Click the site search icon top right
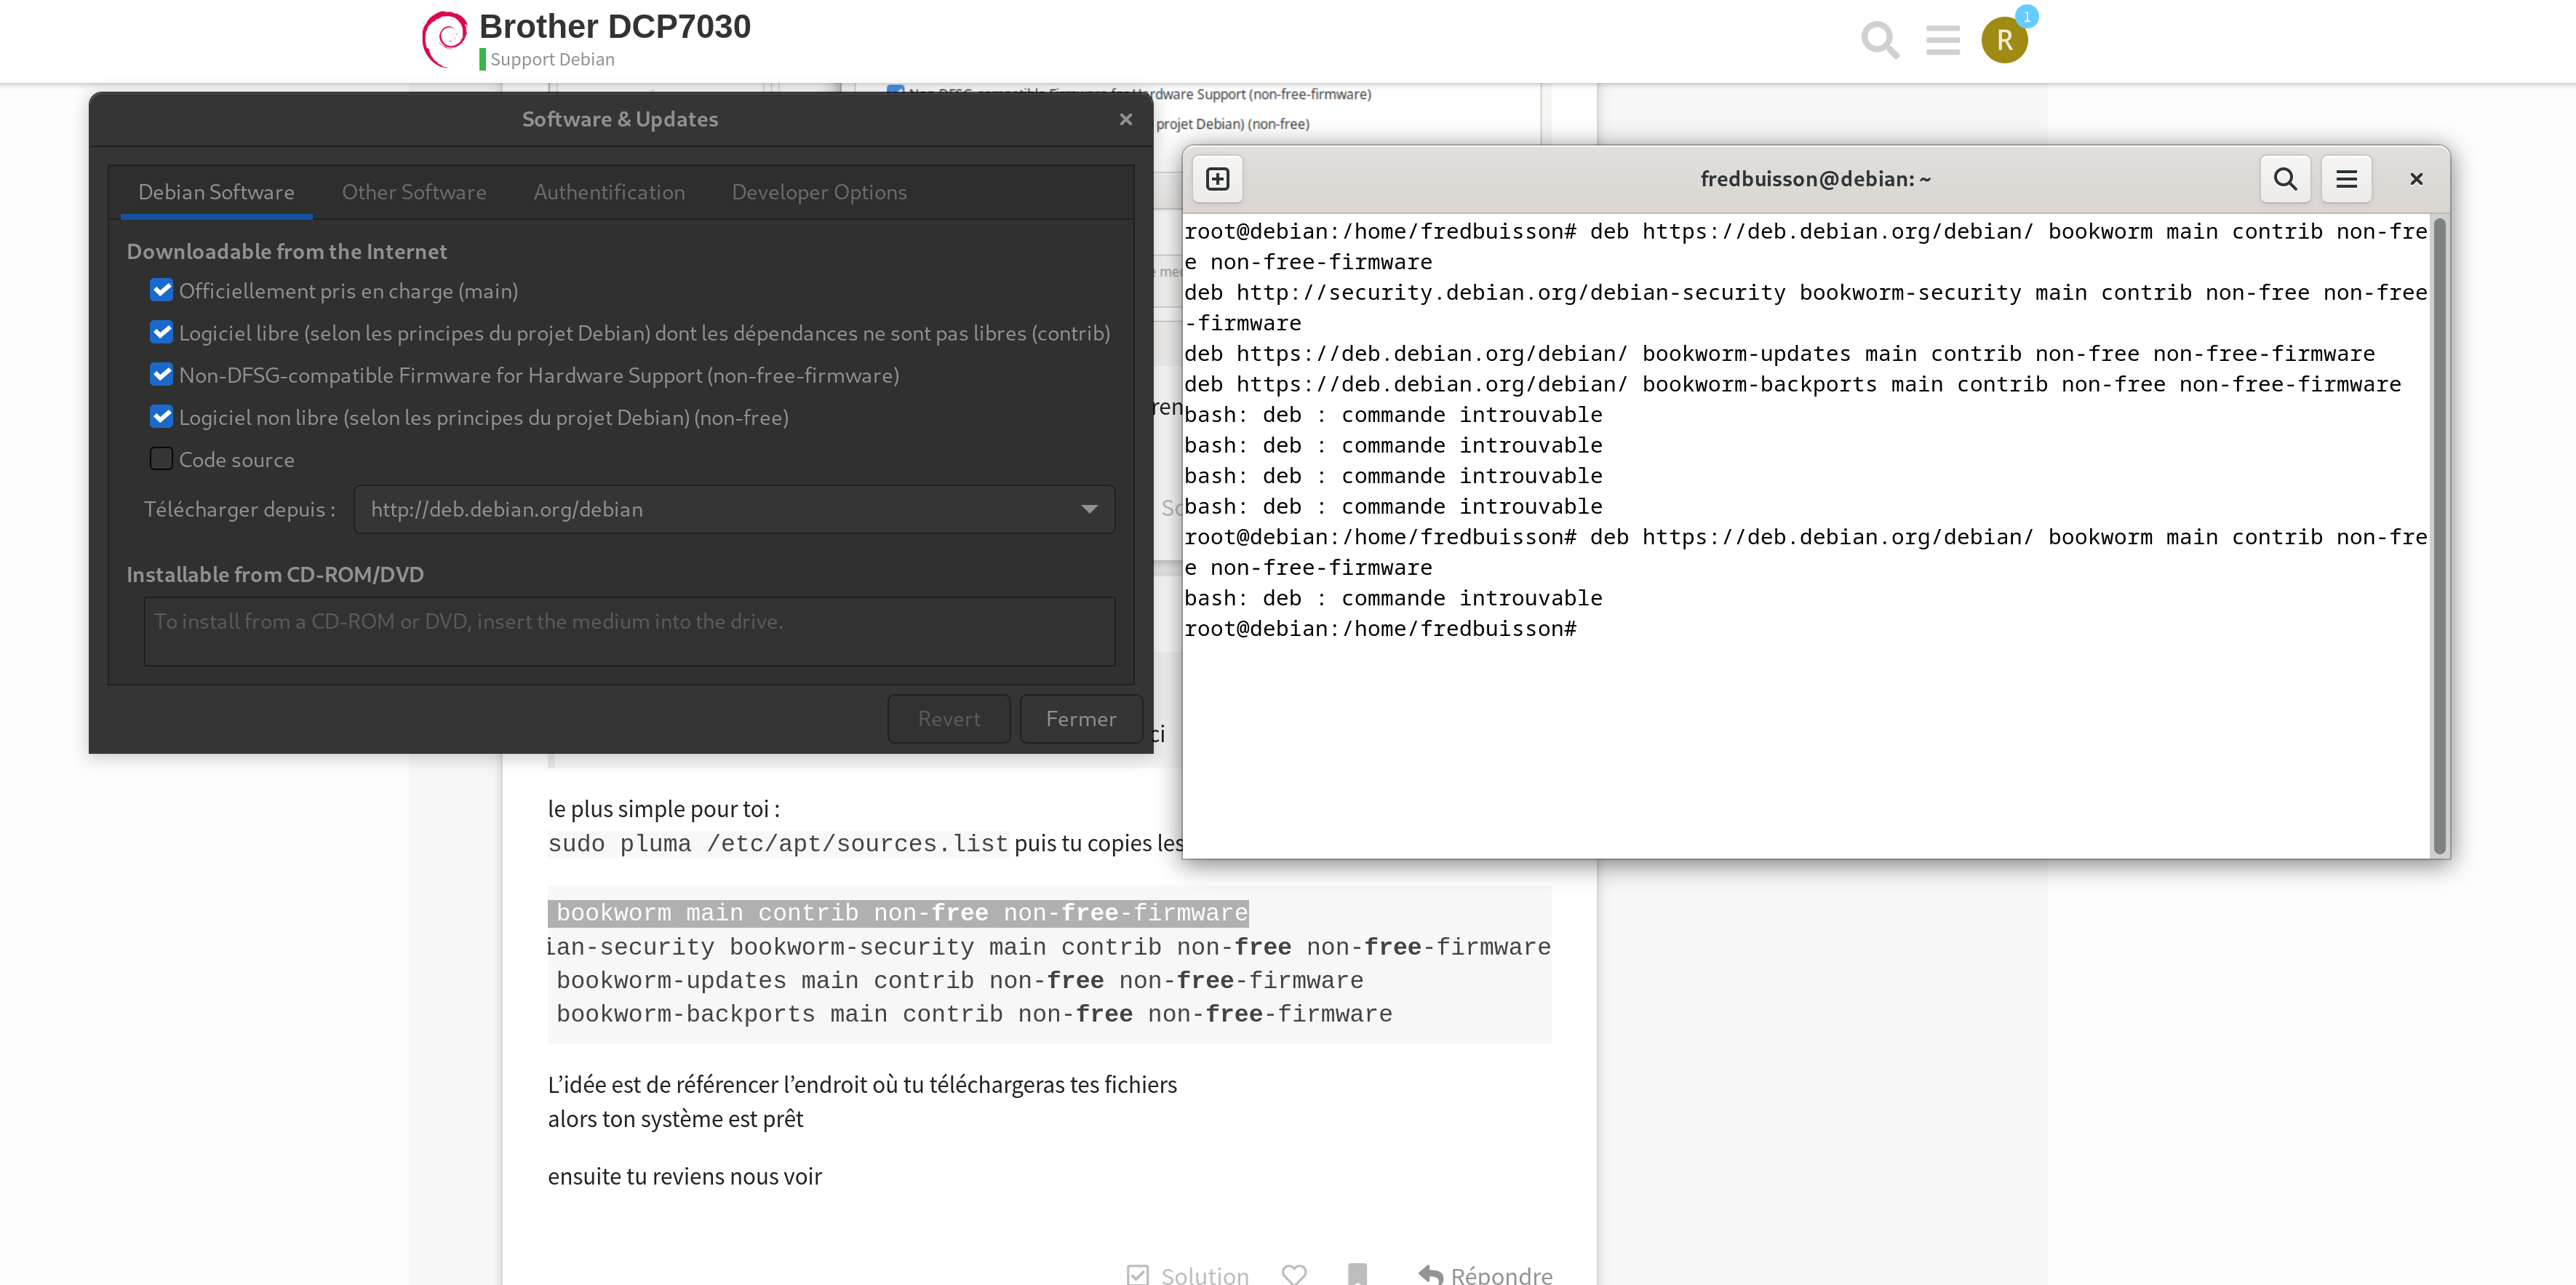Image resolution: width=2576 pixels, height=1285 pixels. [x=1879, y=41]
